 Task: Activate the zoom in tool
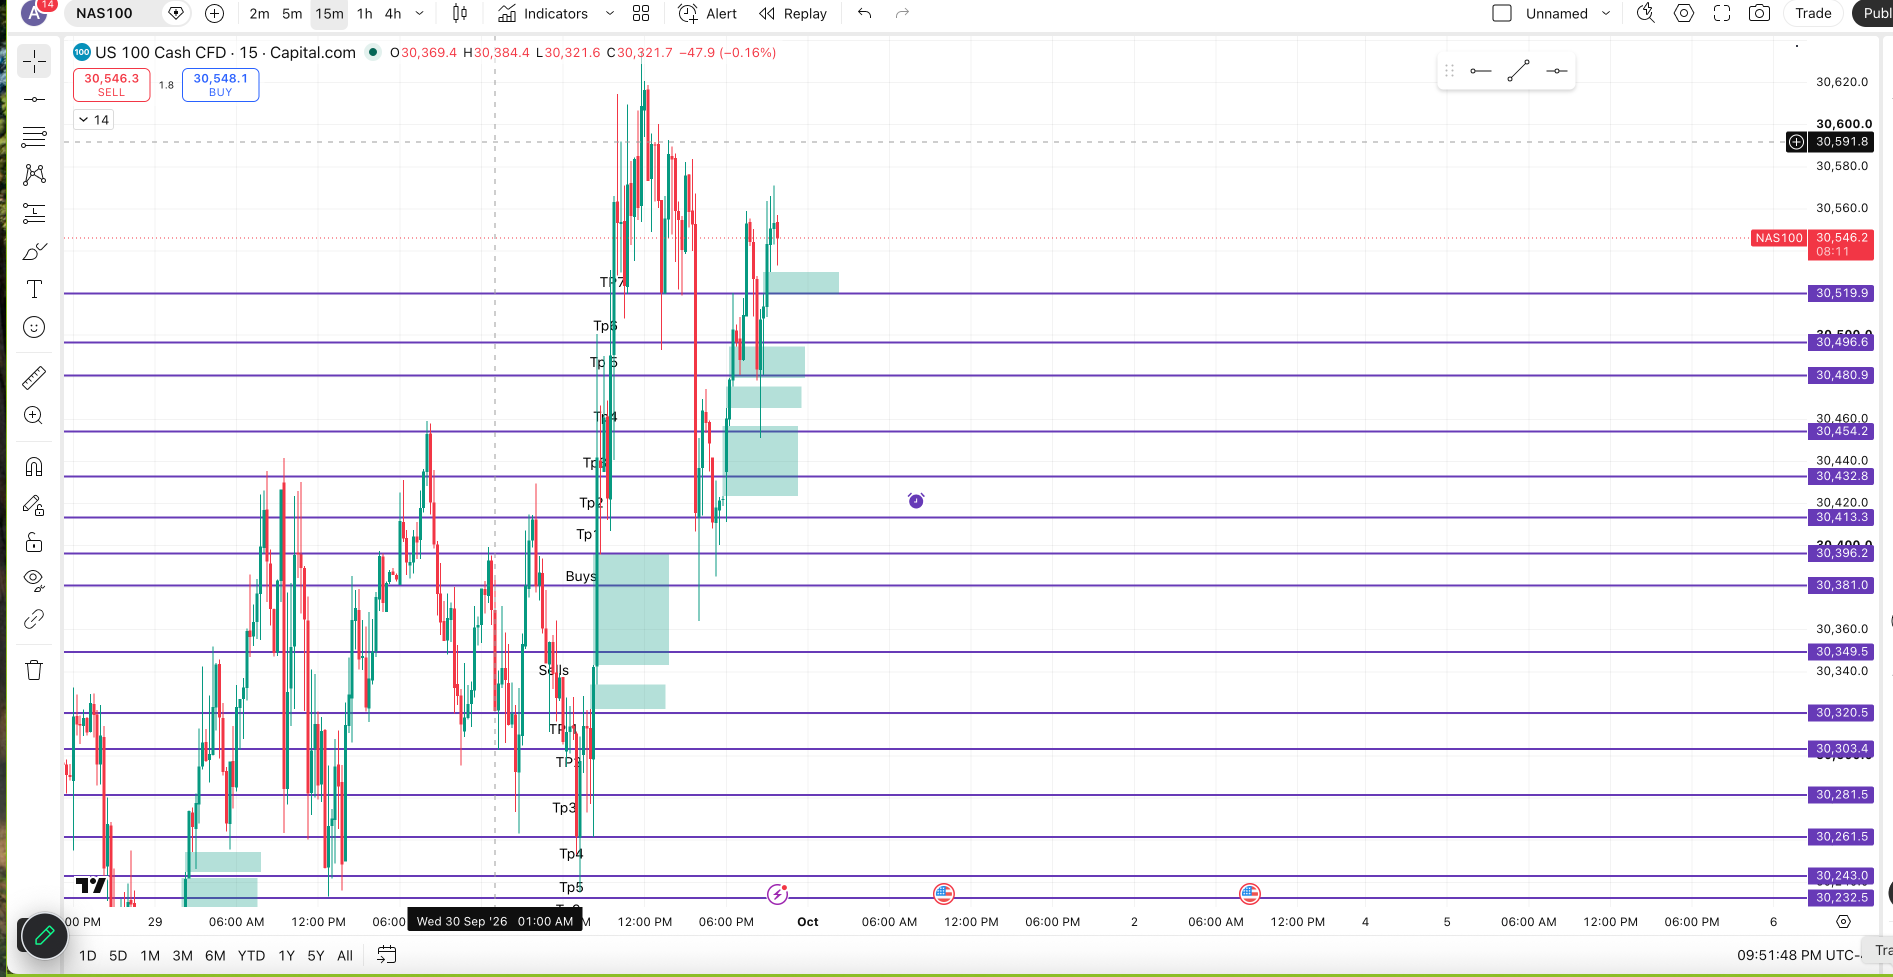coord(34,415)
